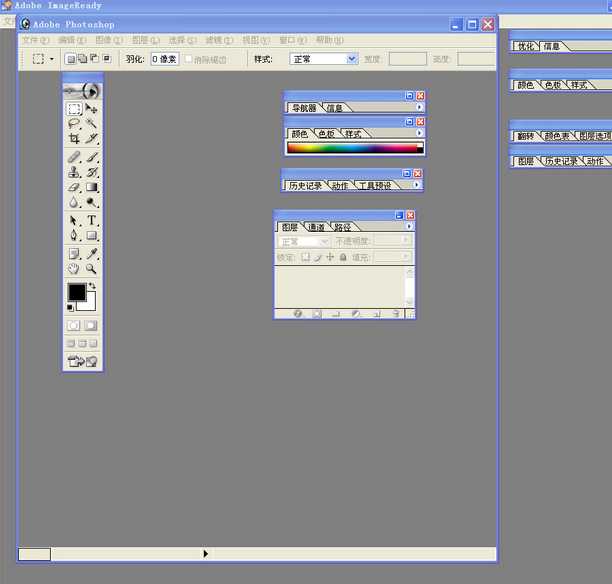The height and width of the screenshot is (584, 612).
Task: Click the layers palette vertical scrollbar
Action: (409, 287)
